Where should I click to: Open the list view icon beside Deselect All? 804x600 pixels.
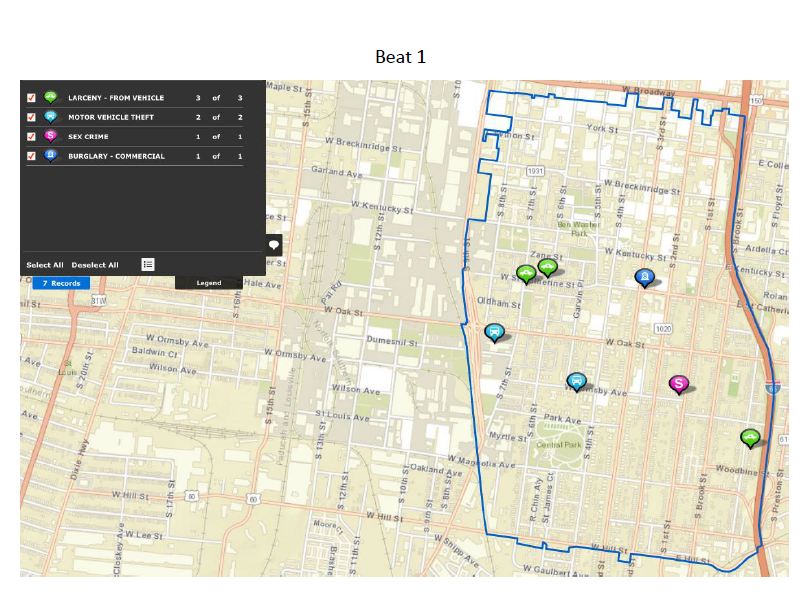[x=148, y=265]
